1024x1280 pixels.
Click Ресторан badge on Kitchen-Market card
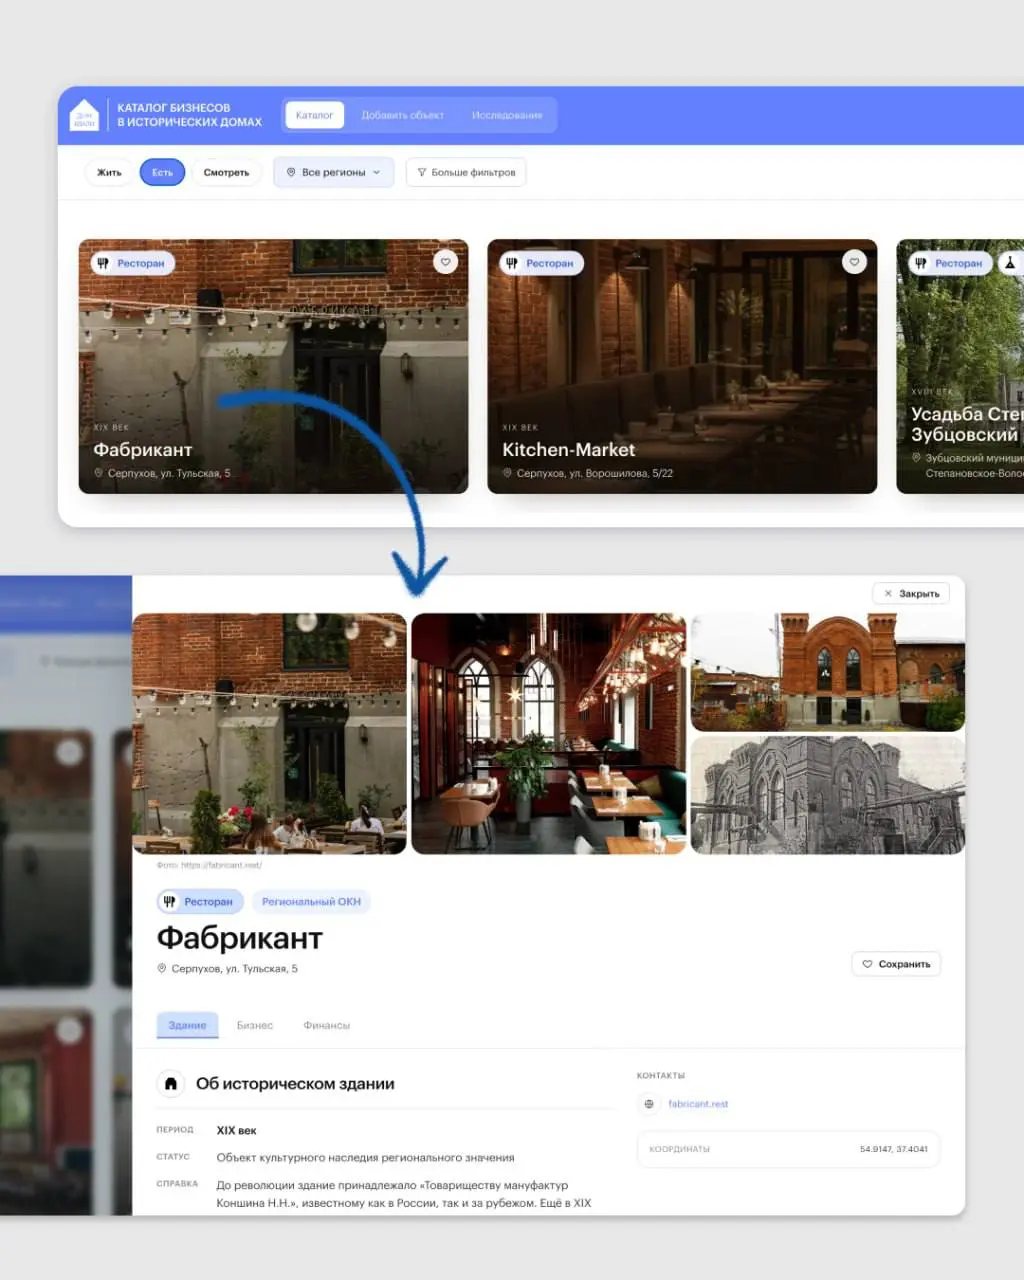pyautogui.click(x=541, y=263)
